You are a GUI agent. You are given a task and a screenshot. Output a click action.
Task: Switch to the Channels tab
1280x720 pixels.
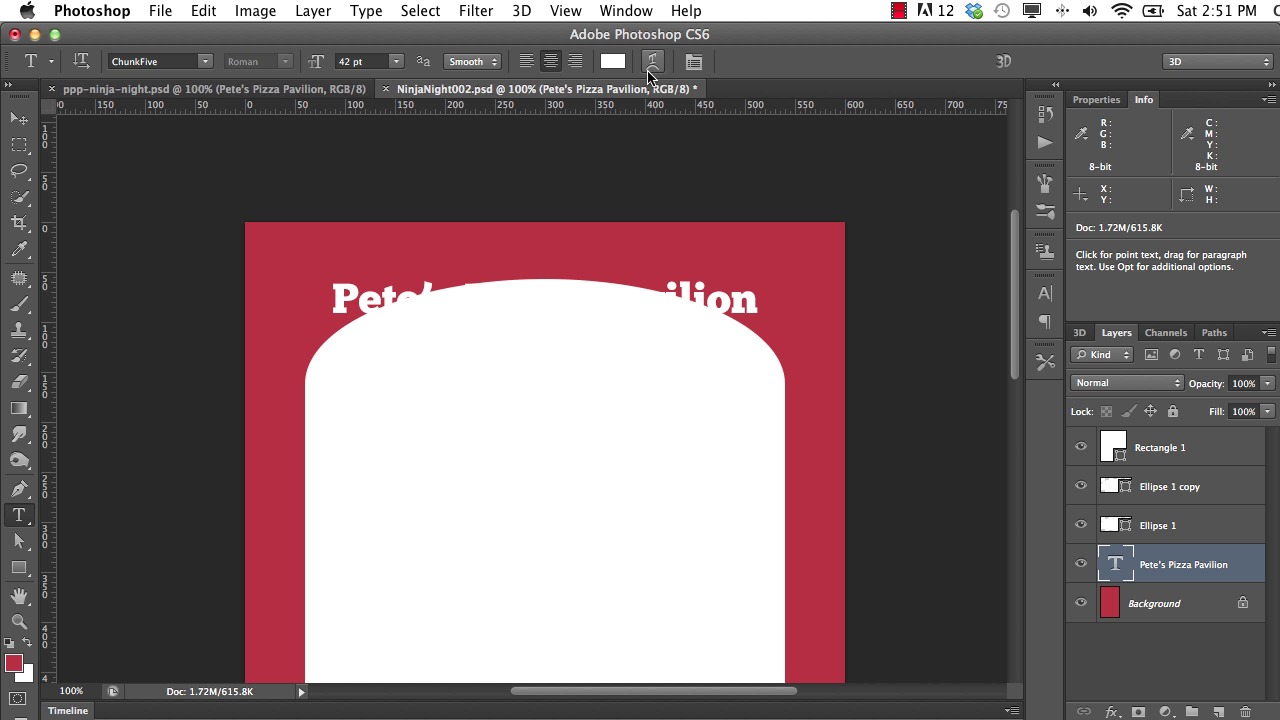1165,333
